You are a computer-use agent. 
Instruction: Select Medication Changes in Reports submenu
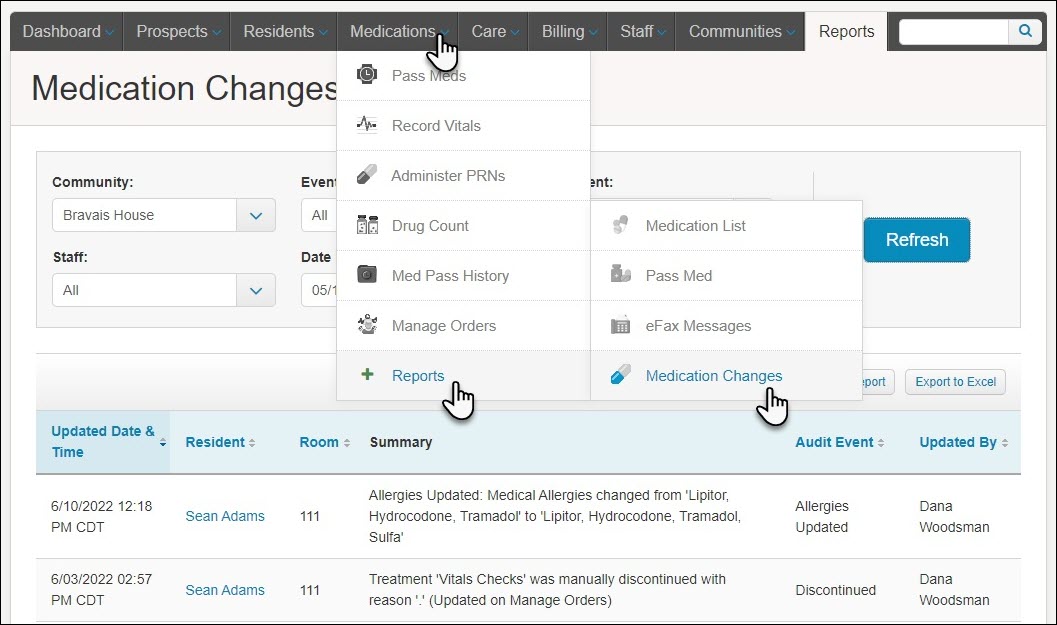713,376
